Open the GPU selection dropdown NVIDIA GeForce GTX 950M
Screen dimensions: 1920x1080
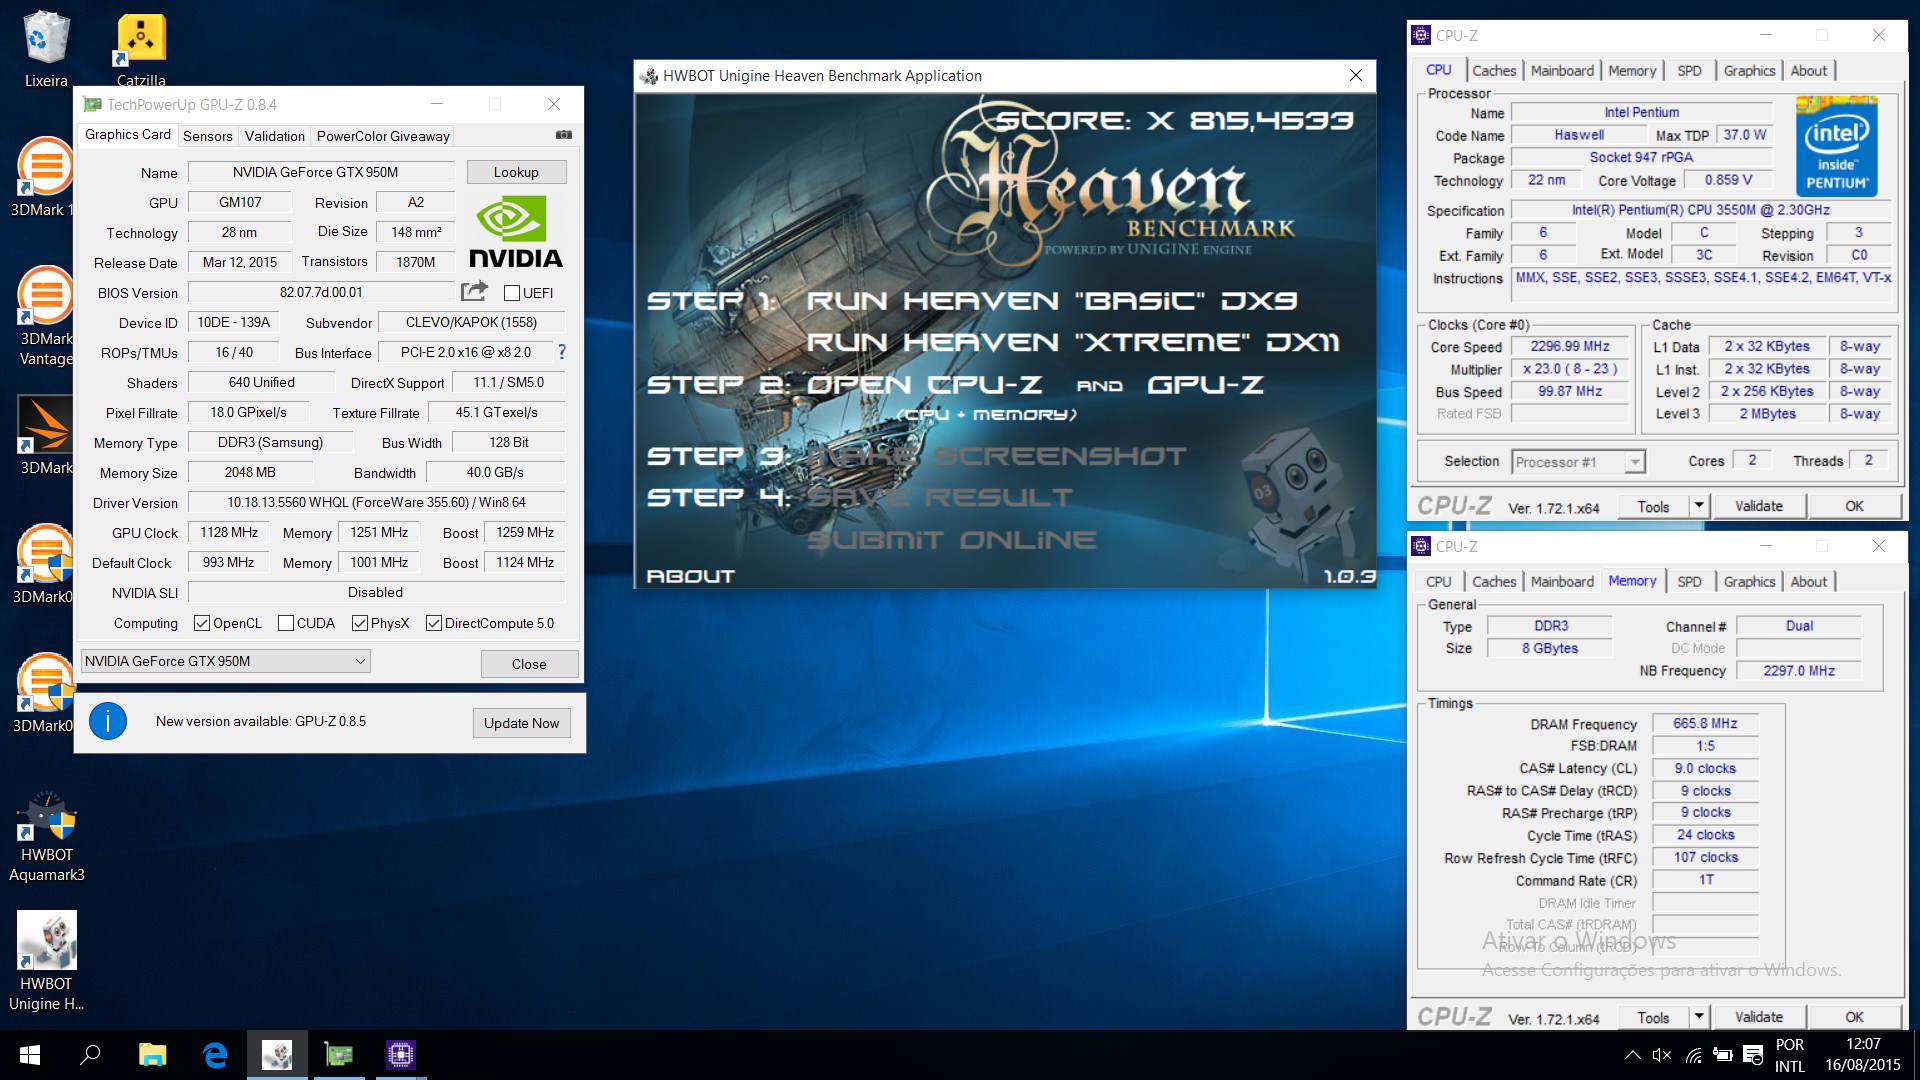pos(226,661)
